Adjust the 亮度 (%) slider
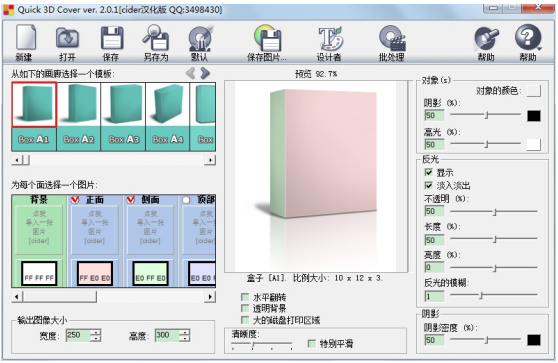 [x=494, y=268]
